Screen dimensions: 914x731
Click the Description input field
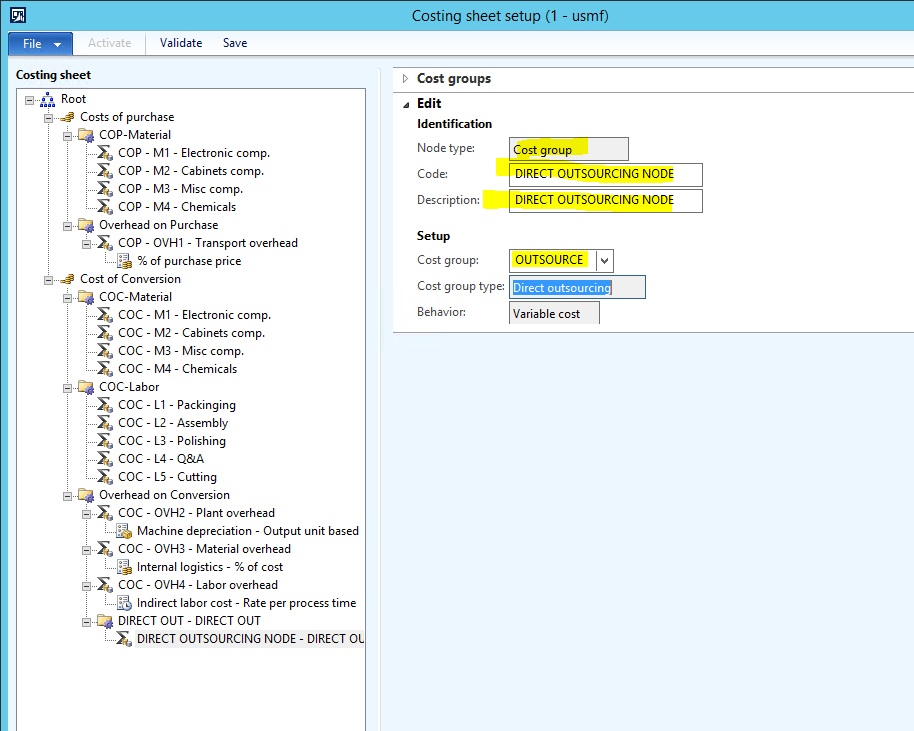(605, 200)
